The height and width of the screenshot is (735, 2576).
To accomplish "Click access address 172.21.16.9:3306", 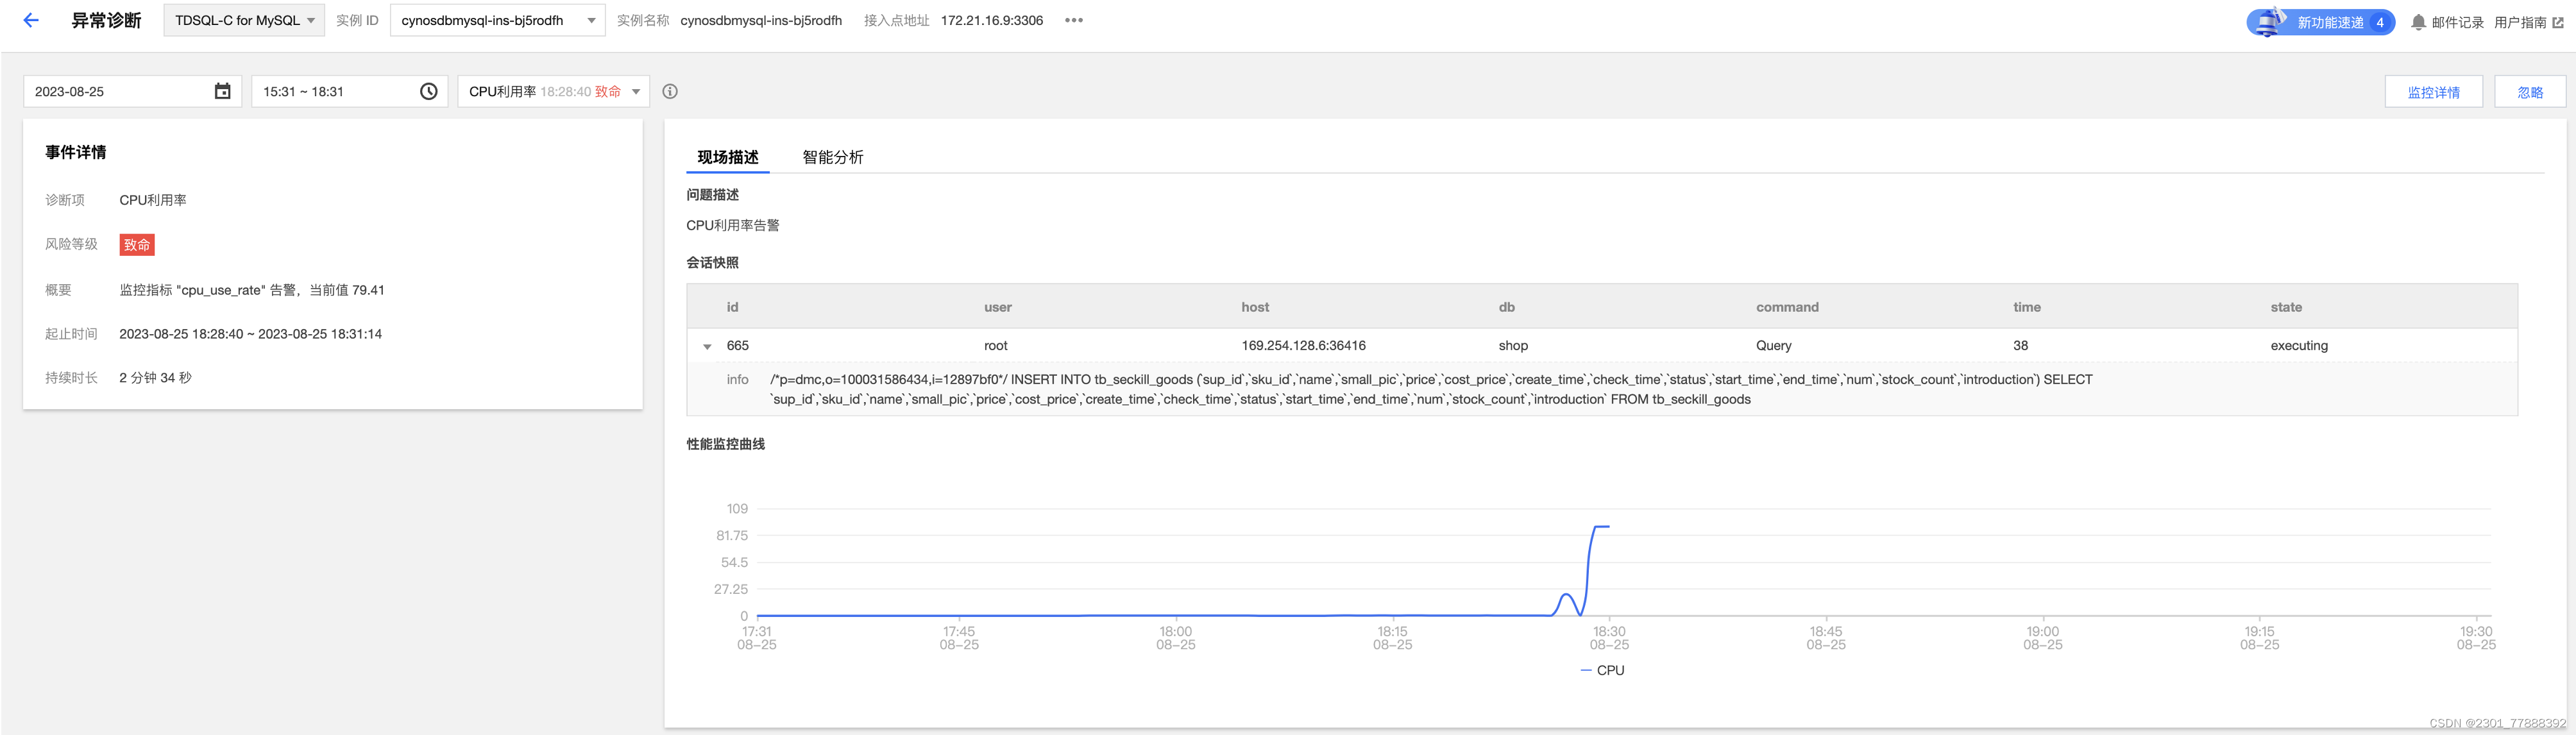I will click(x=991, y=20).
